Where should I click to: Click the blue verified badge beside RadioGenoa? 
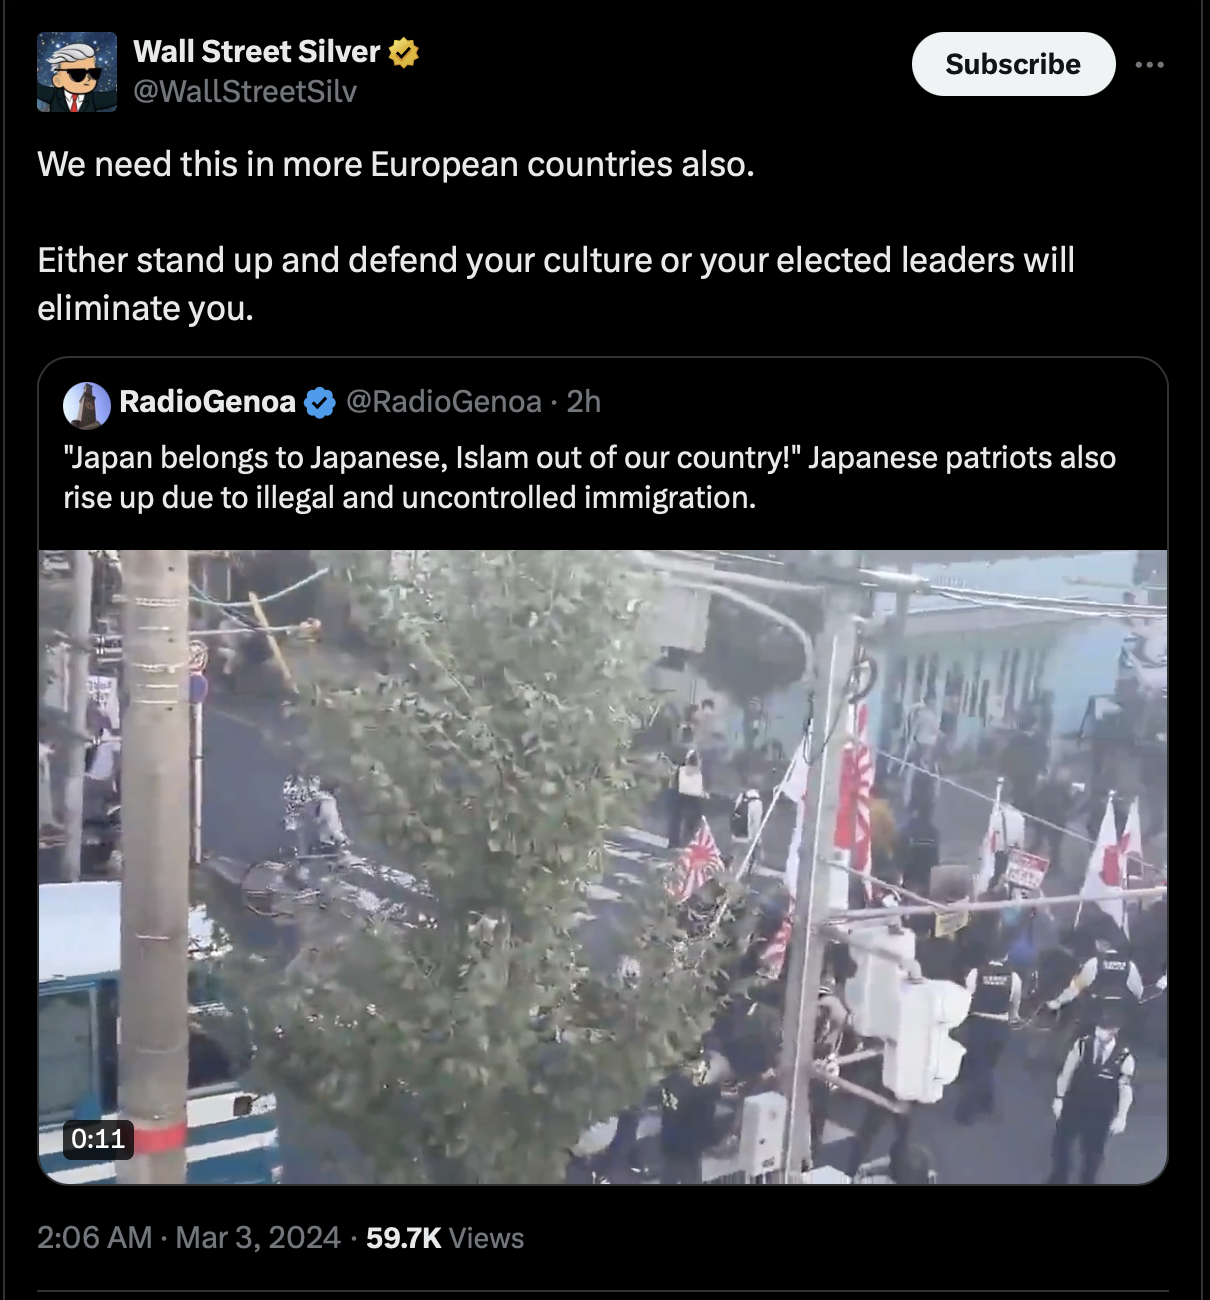click(319, 403)
